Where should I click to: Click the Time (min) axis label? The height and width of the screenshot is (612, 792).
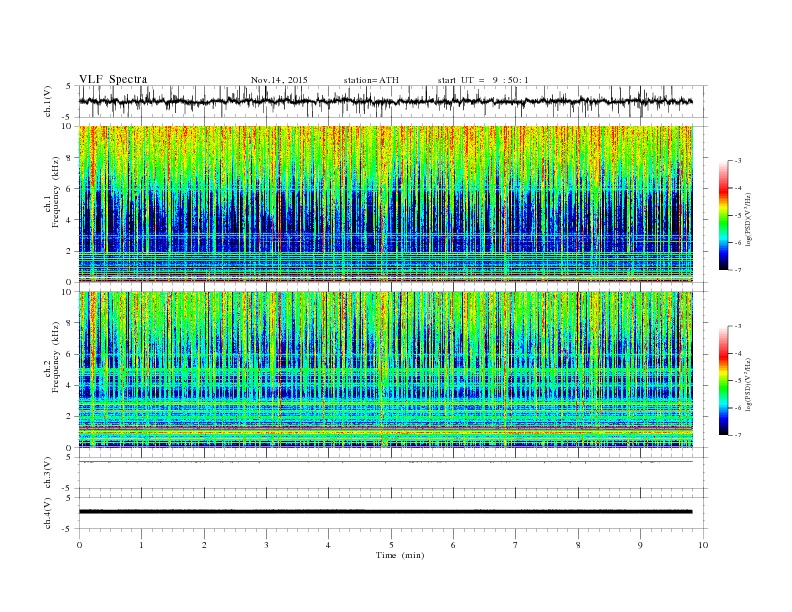coord(400,555)
